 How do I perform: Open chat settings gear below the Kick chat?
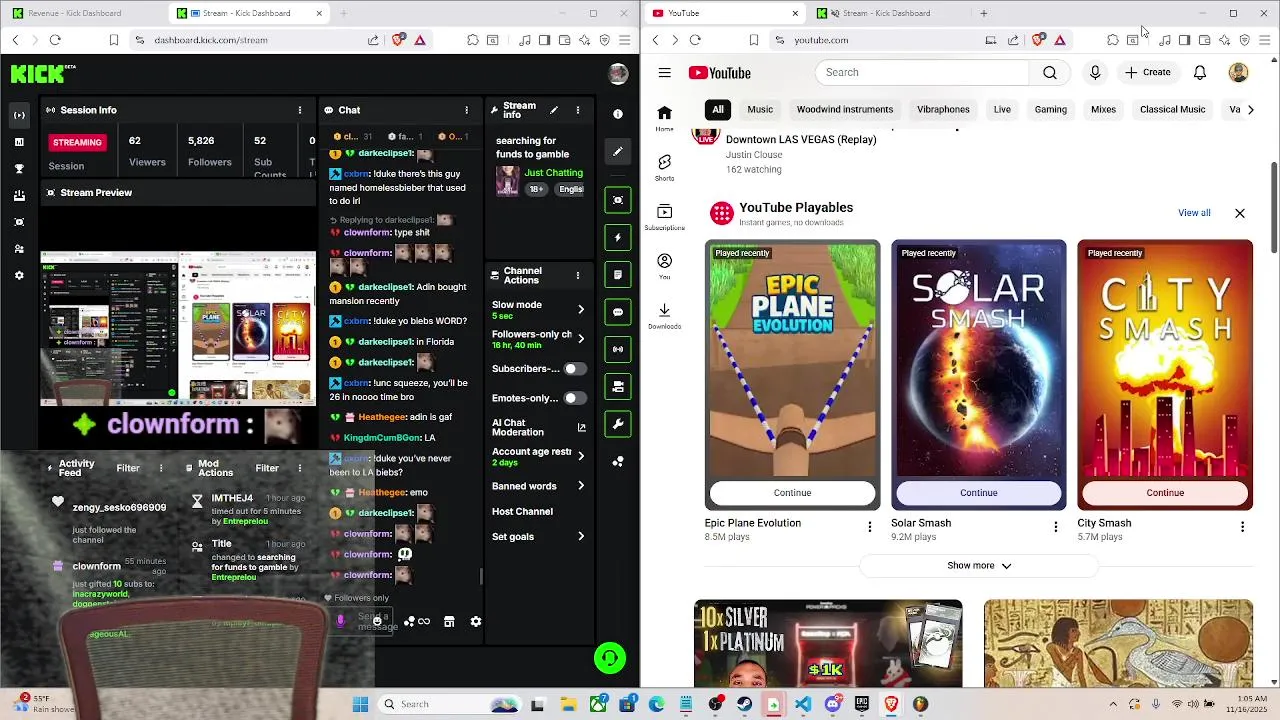(x=476, y=621)
